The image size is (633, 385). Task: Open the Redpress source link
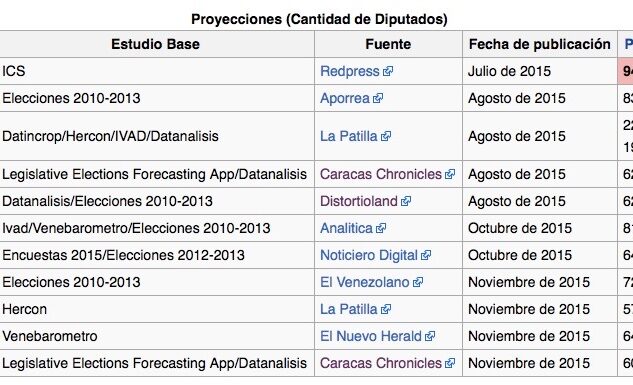(x=350, y=71)
